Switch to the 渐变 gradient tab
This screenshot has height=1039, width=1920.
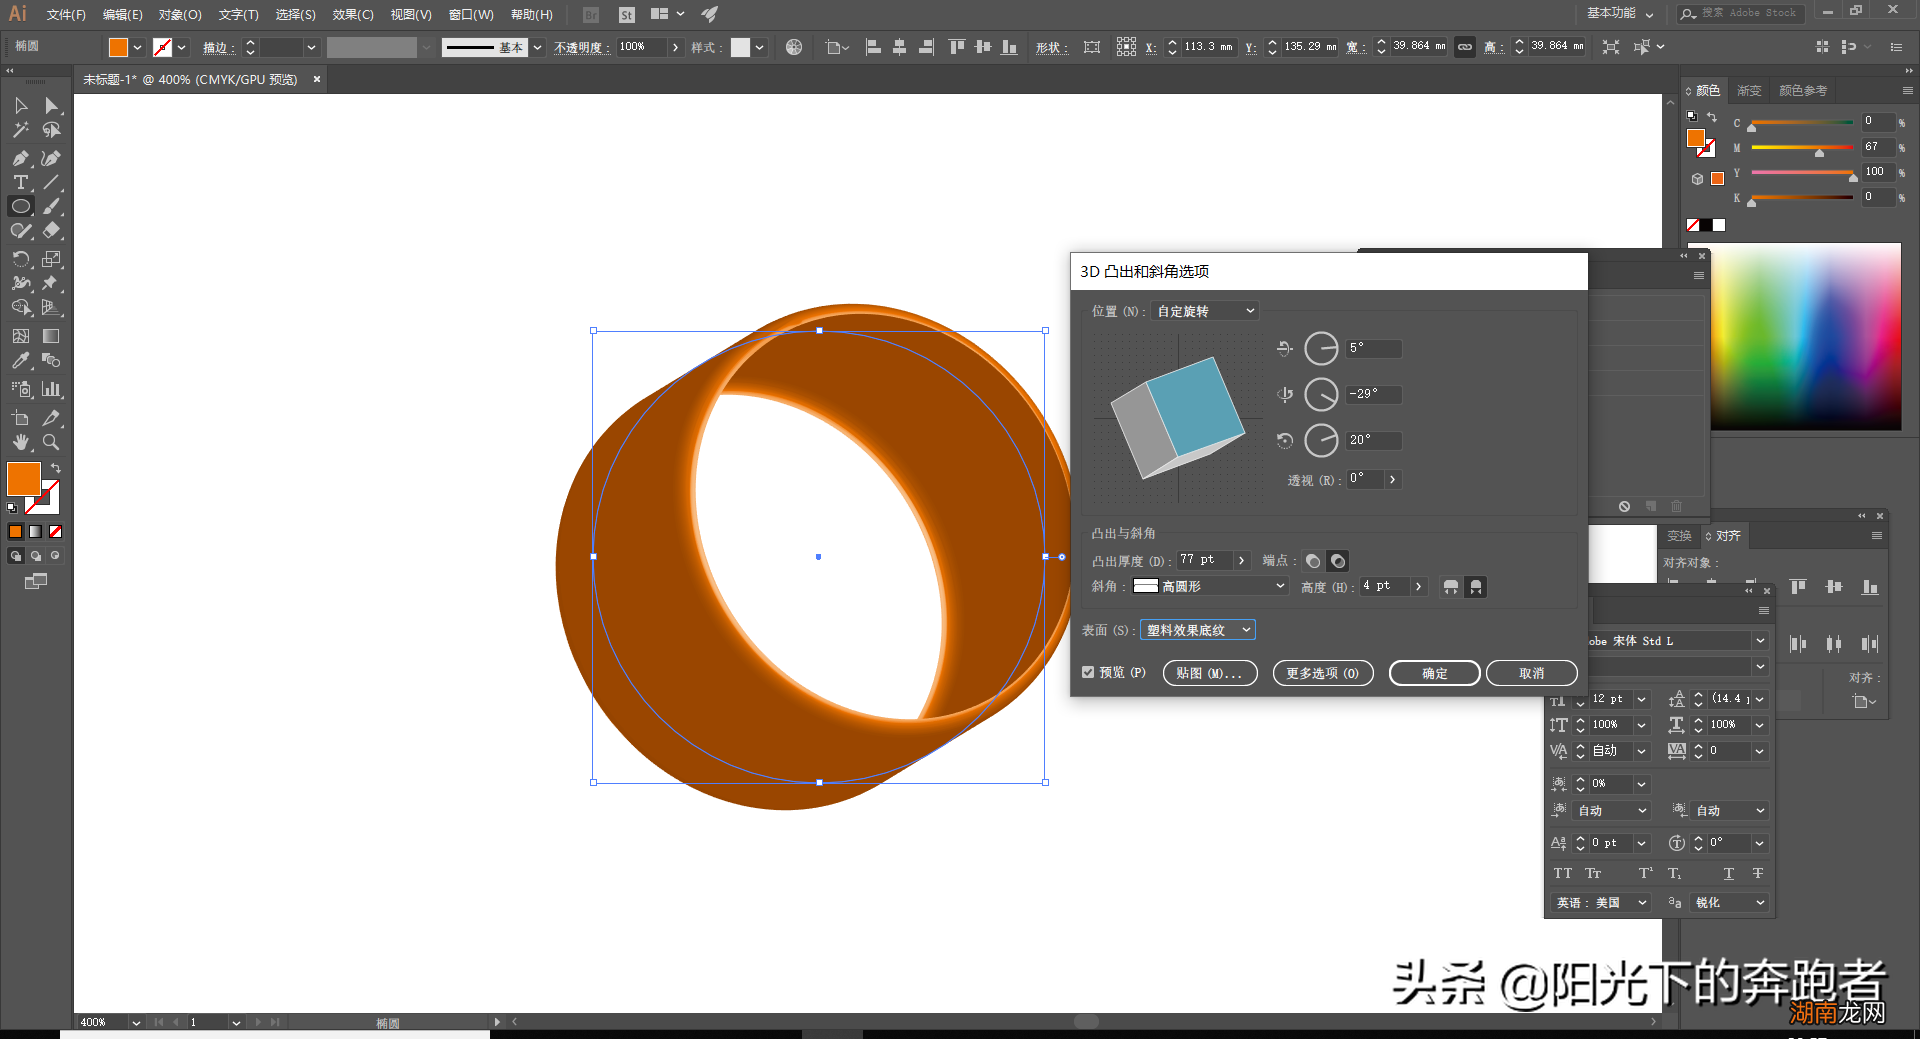(1749, 91)
